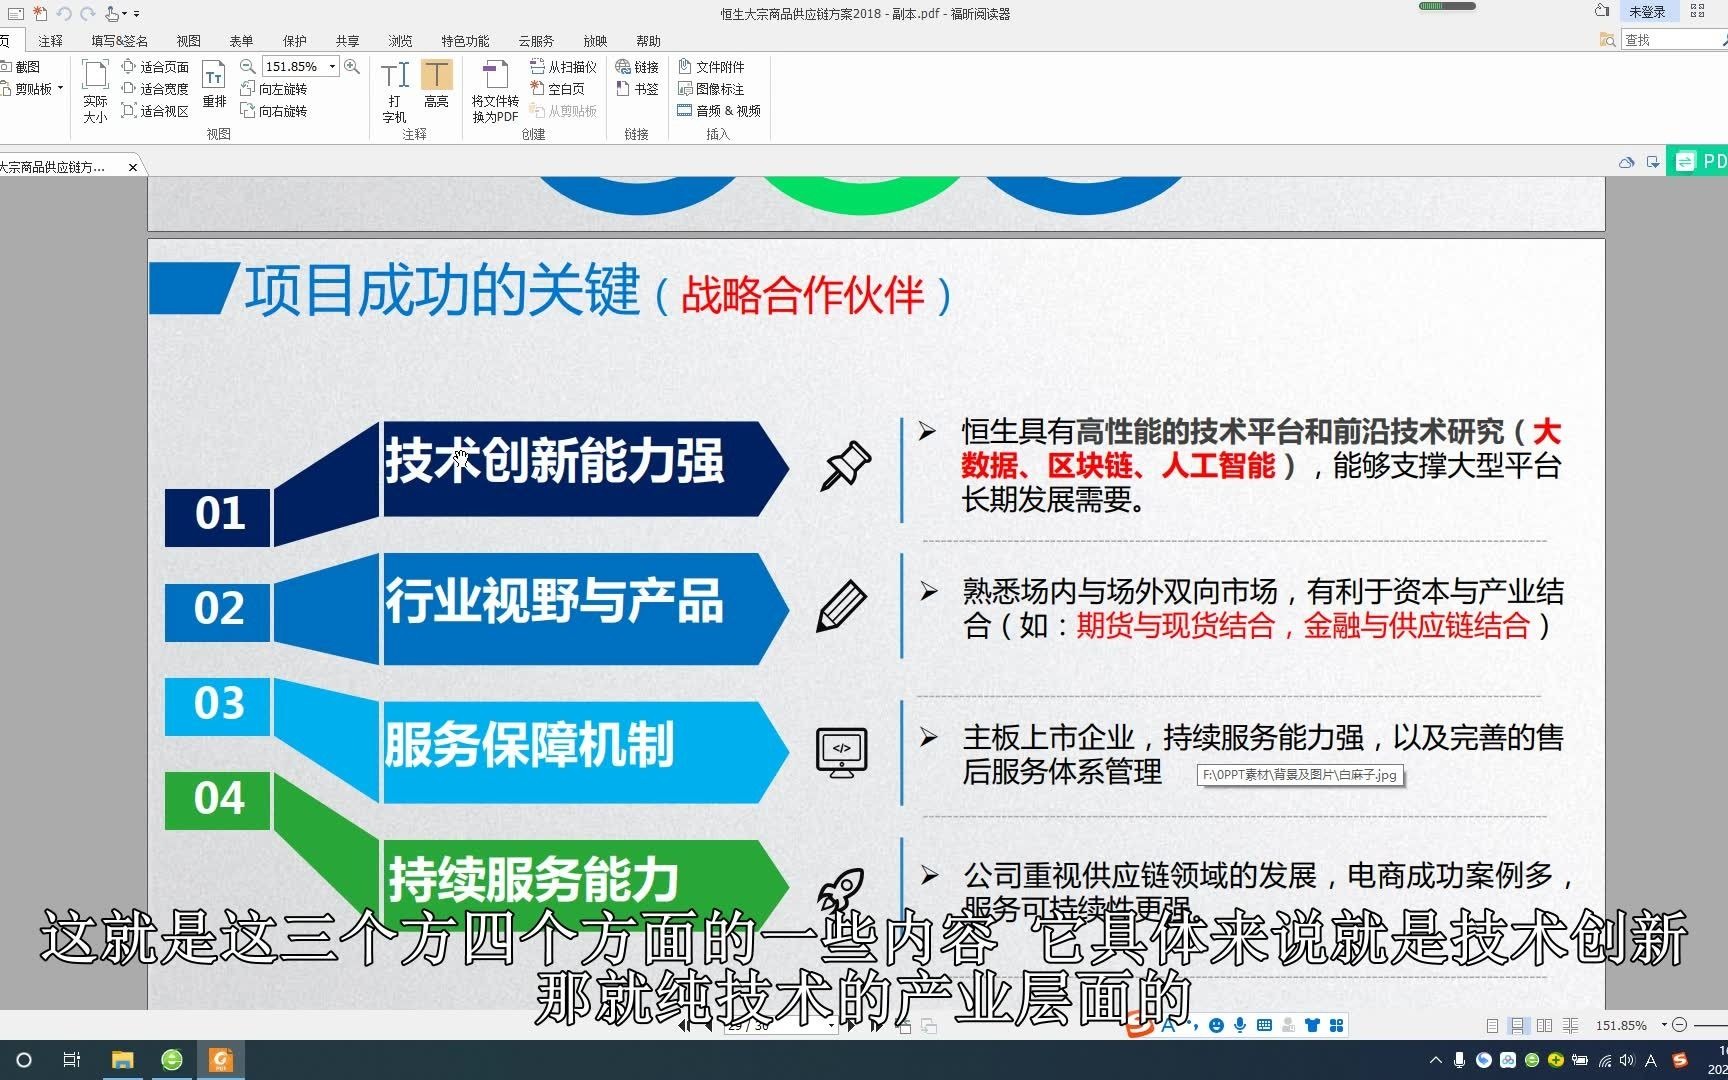
Task: Create a 空白页 blank page
Action: [x=557, y=89]
